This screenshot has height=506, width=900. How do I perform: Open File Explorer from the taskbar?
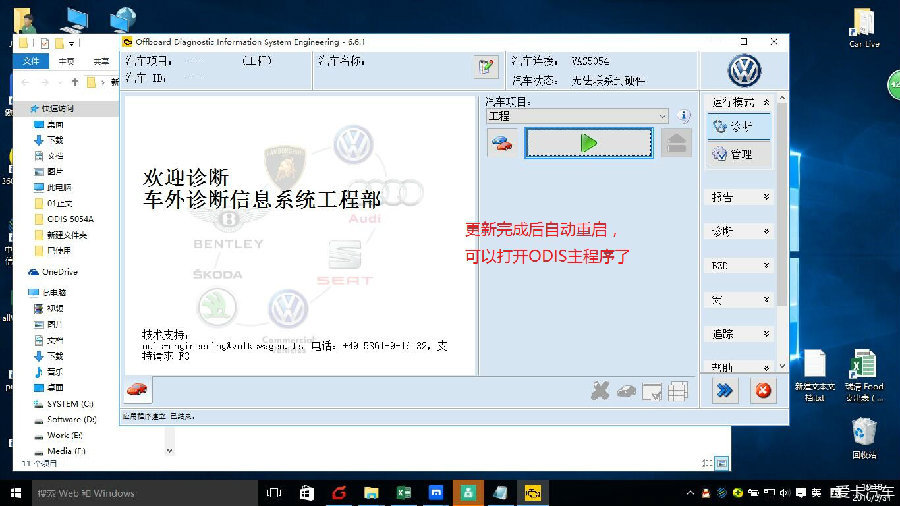(371, 493)
